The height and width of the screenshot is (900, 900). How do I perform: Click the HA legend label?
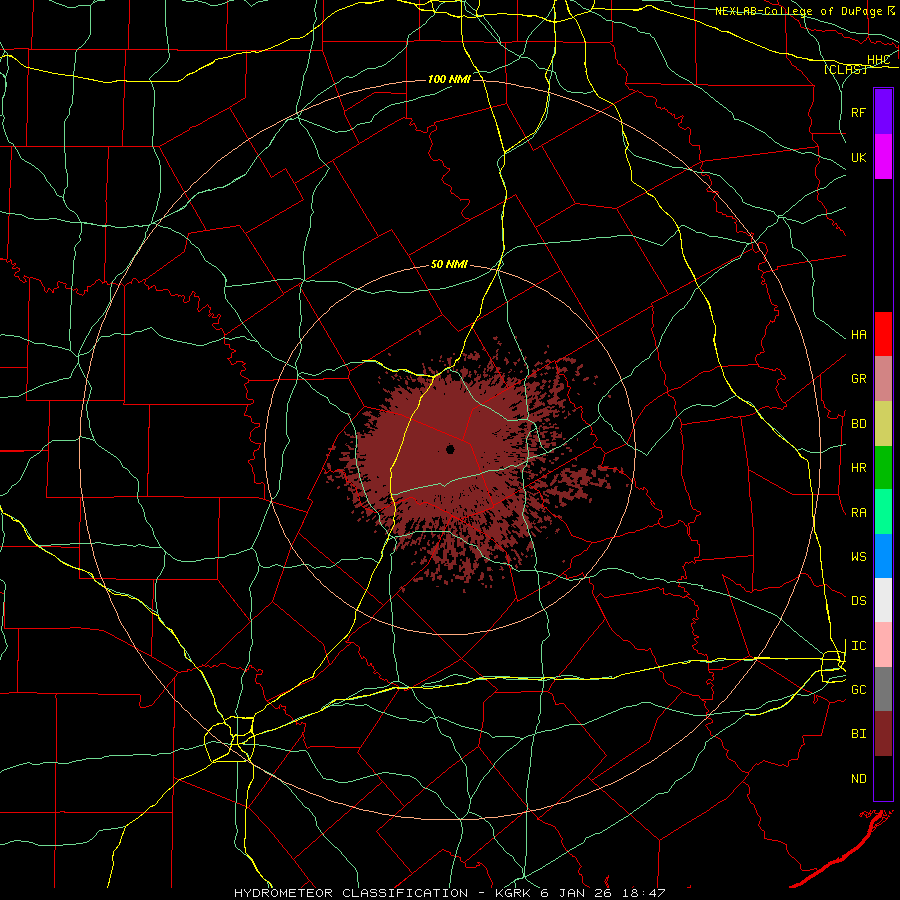pyautogui.click(x=858, y=334)
